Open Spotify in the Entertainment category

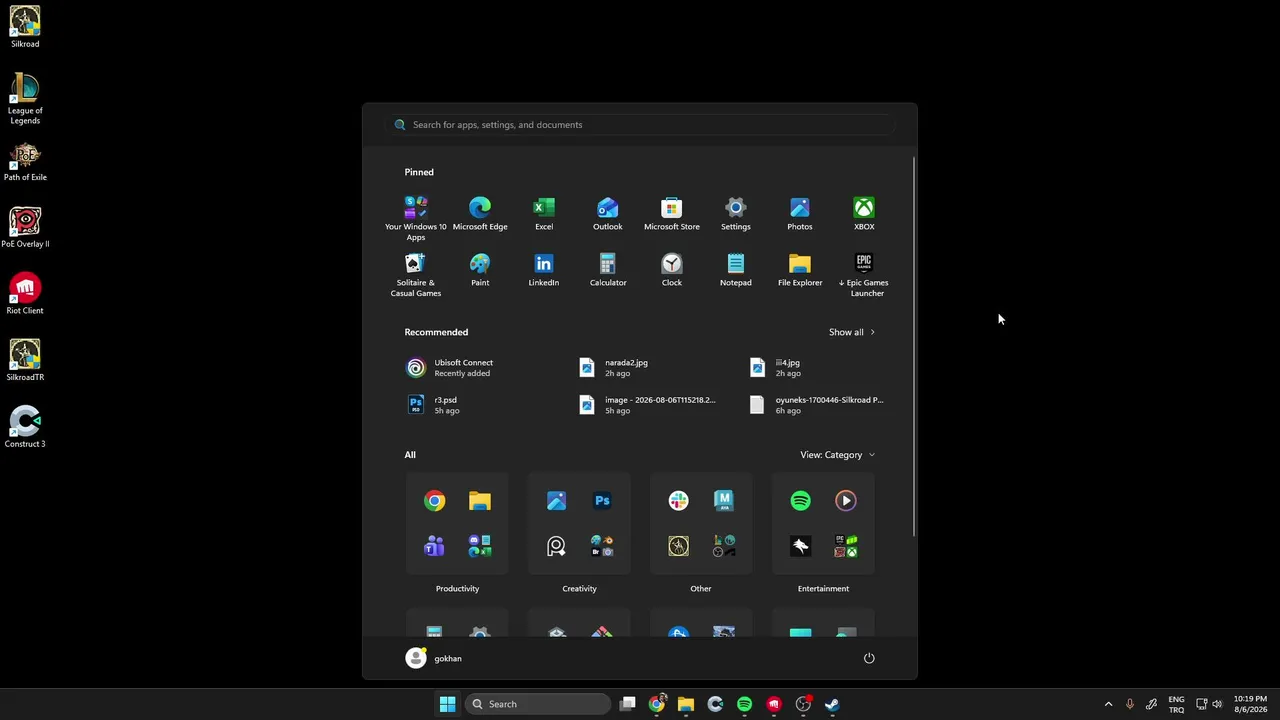click(x=801, y=501)
